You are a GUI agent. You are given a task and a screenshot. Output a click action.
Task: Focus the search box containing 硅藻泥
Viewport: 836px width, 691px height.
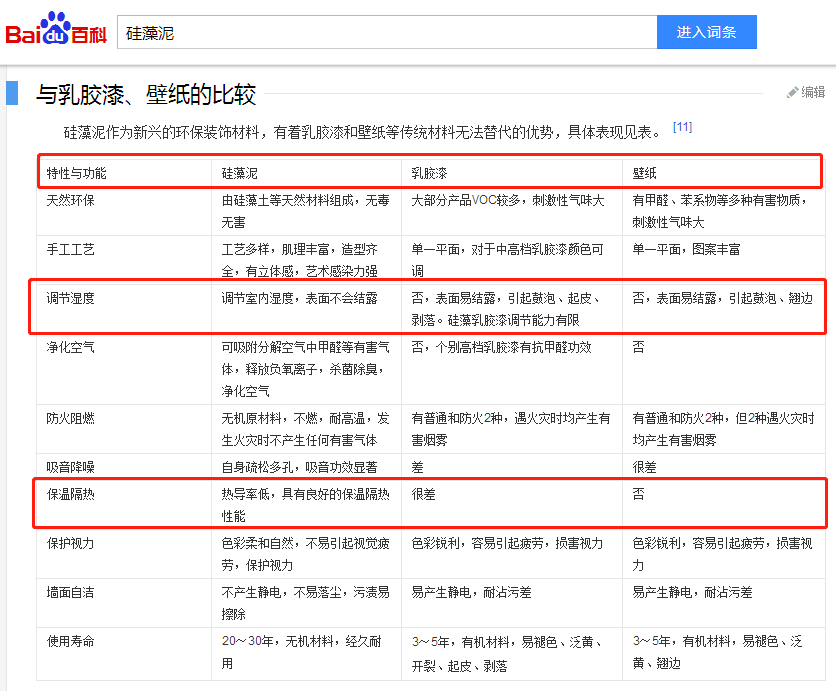click(x=386, y=32)
